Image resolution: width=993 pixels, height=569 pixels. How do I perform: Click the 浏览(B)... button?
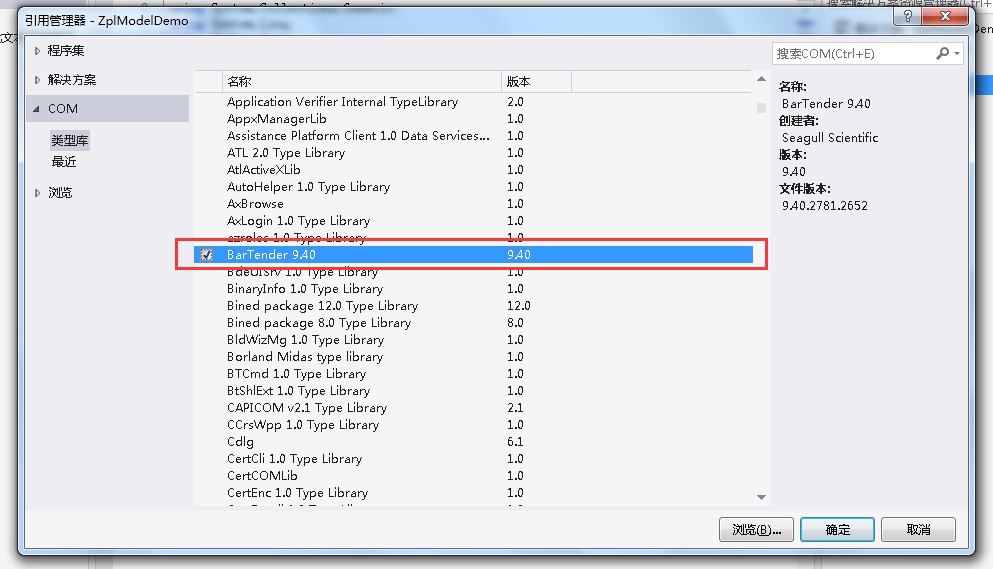pyautogui.click(x=756, y=530)
